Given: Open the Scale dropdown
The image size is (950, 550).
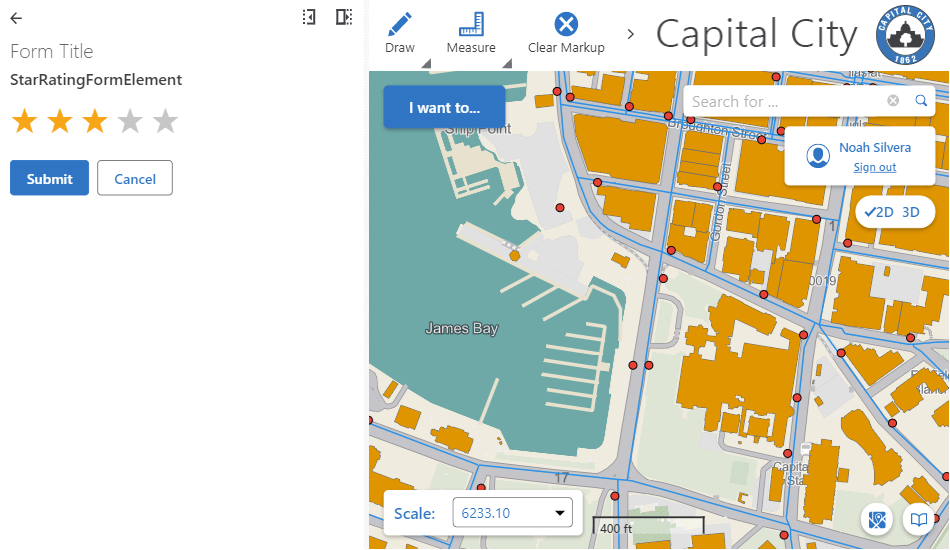Looking at the screenshot, I should click(512, 514).
